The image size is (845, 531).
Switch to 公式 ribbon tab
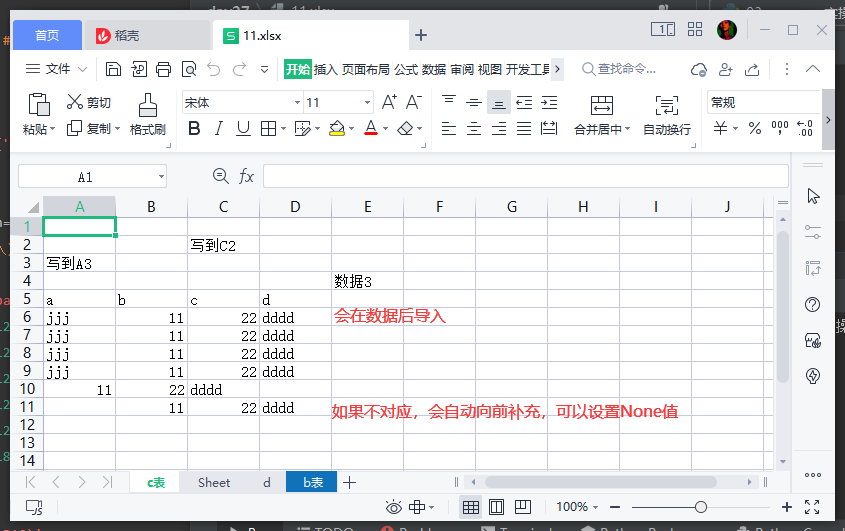pos(406,69)
